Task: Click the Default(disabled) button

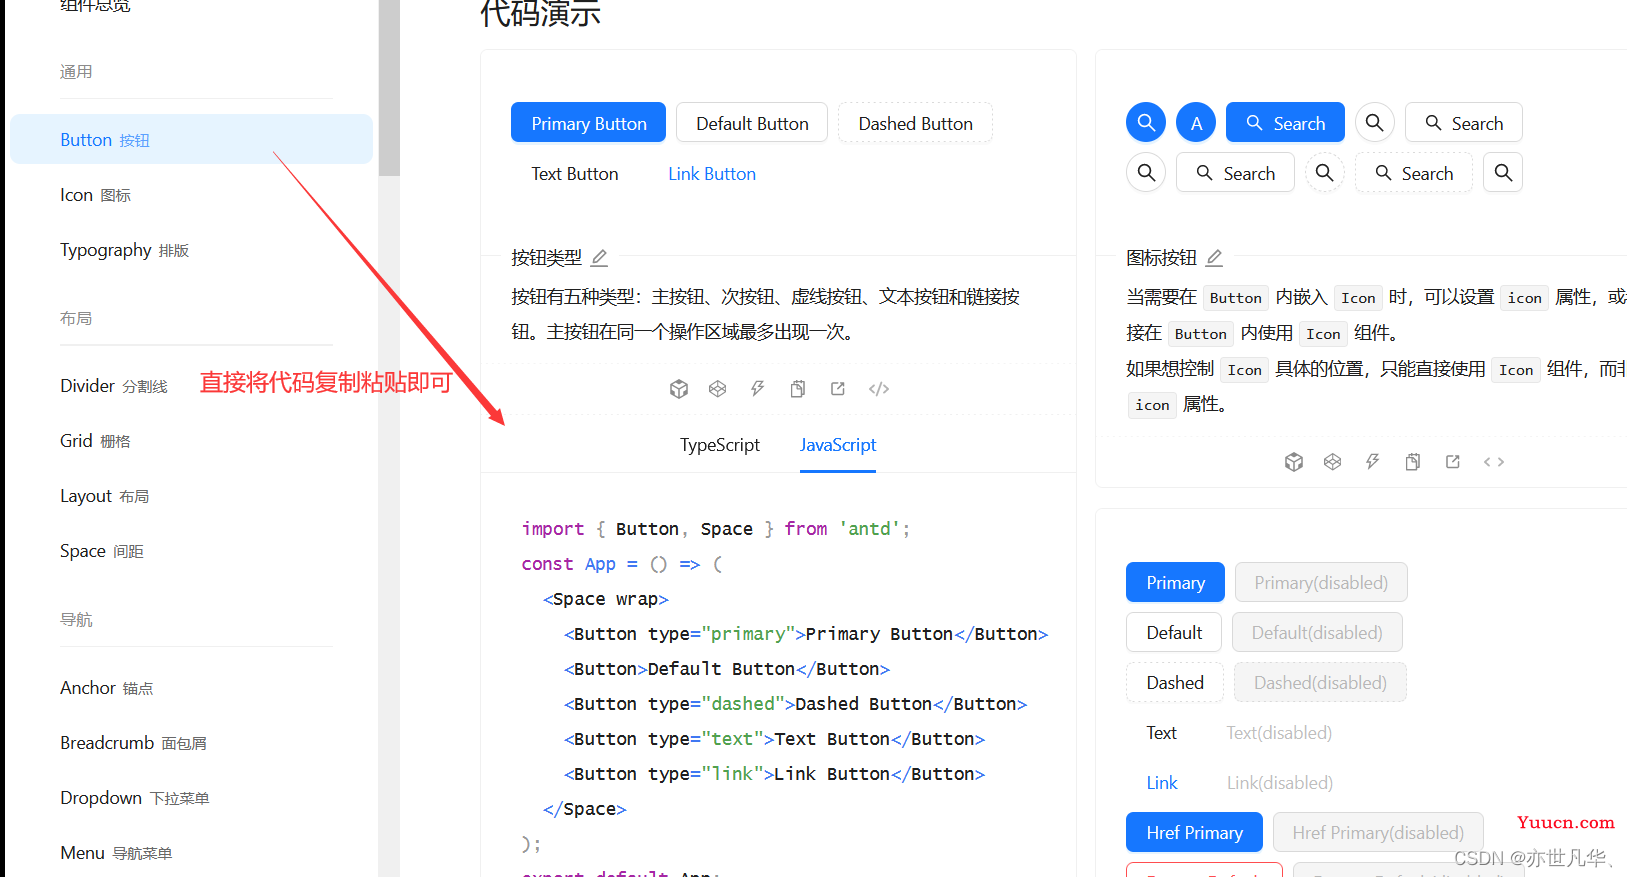Action: (1317, 632)
